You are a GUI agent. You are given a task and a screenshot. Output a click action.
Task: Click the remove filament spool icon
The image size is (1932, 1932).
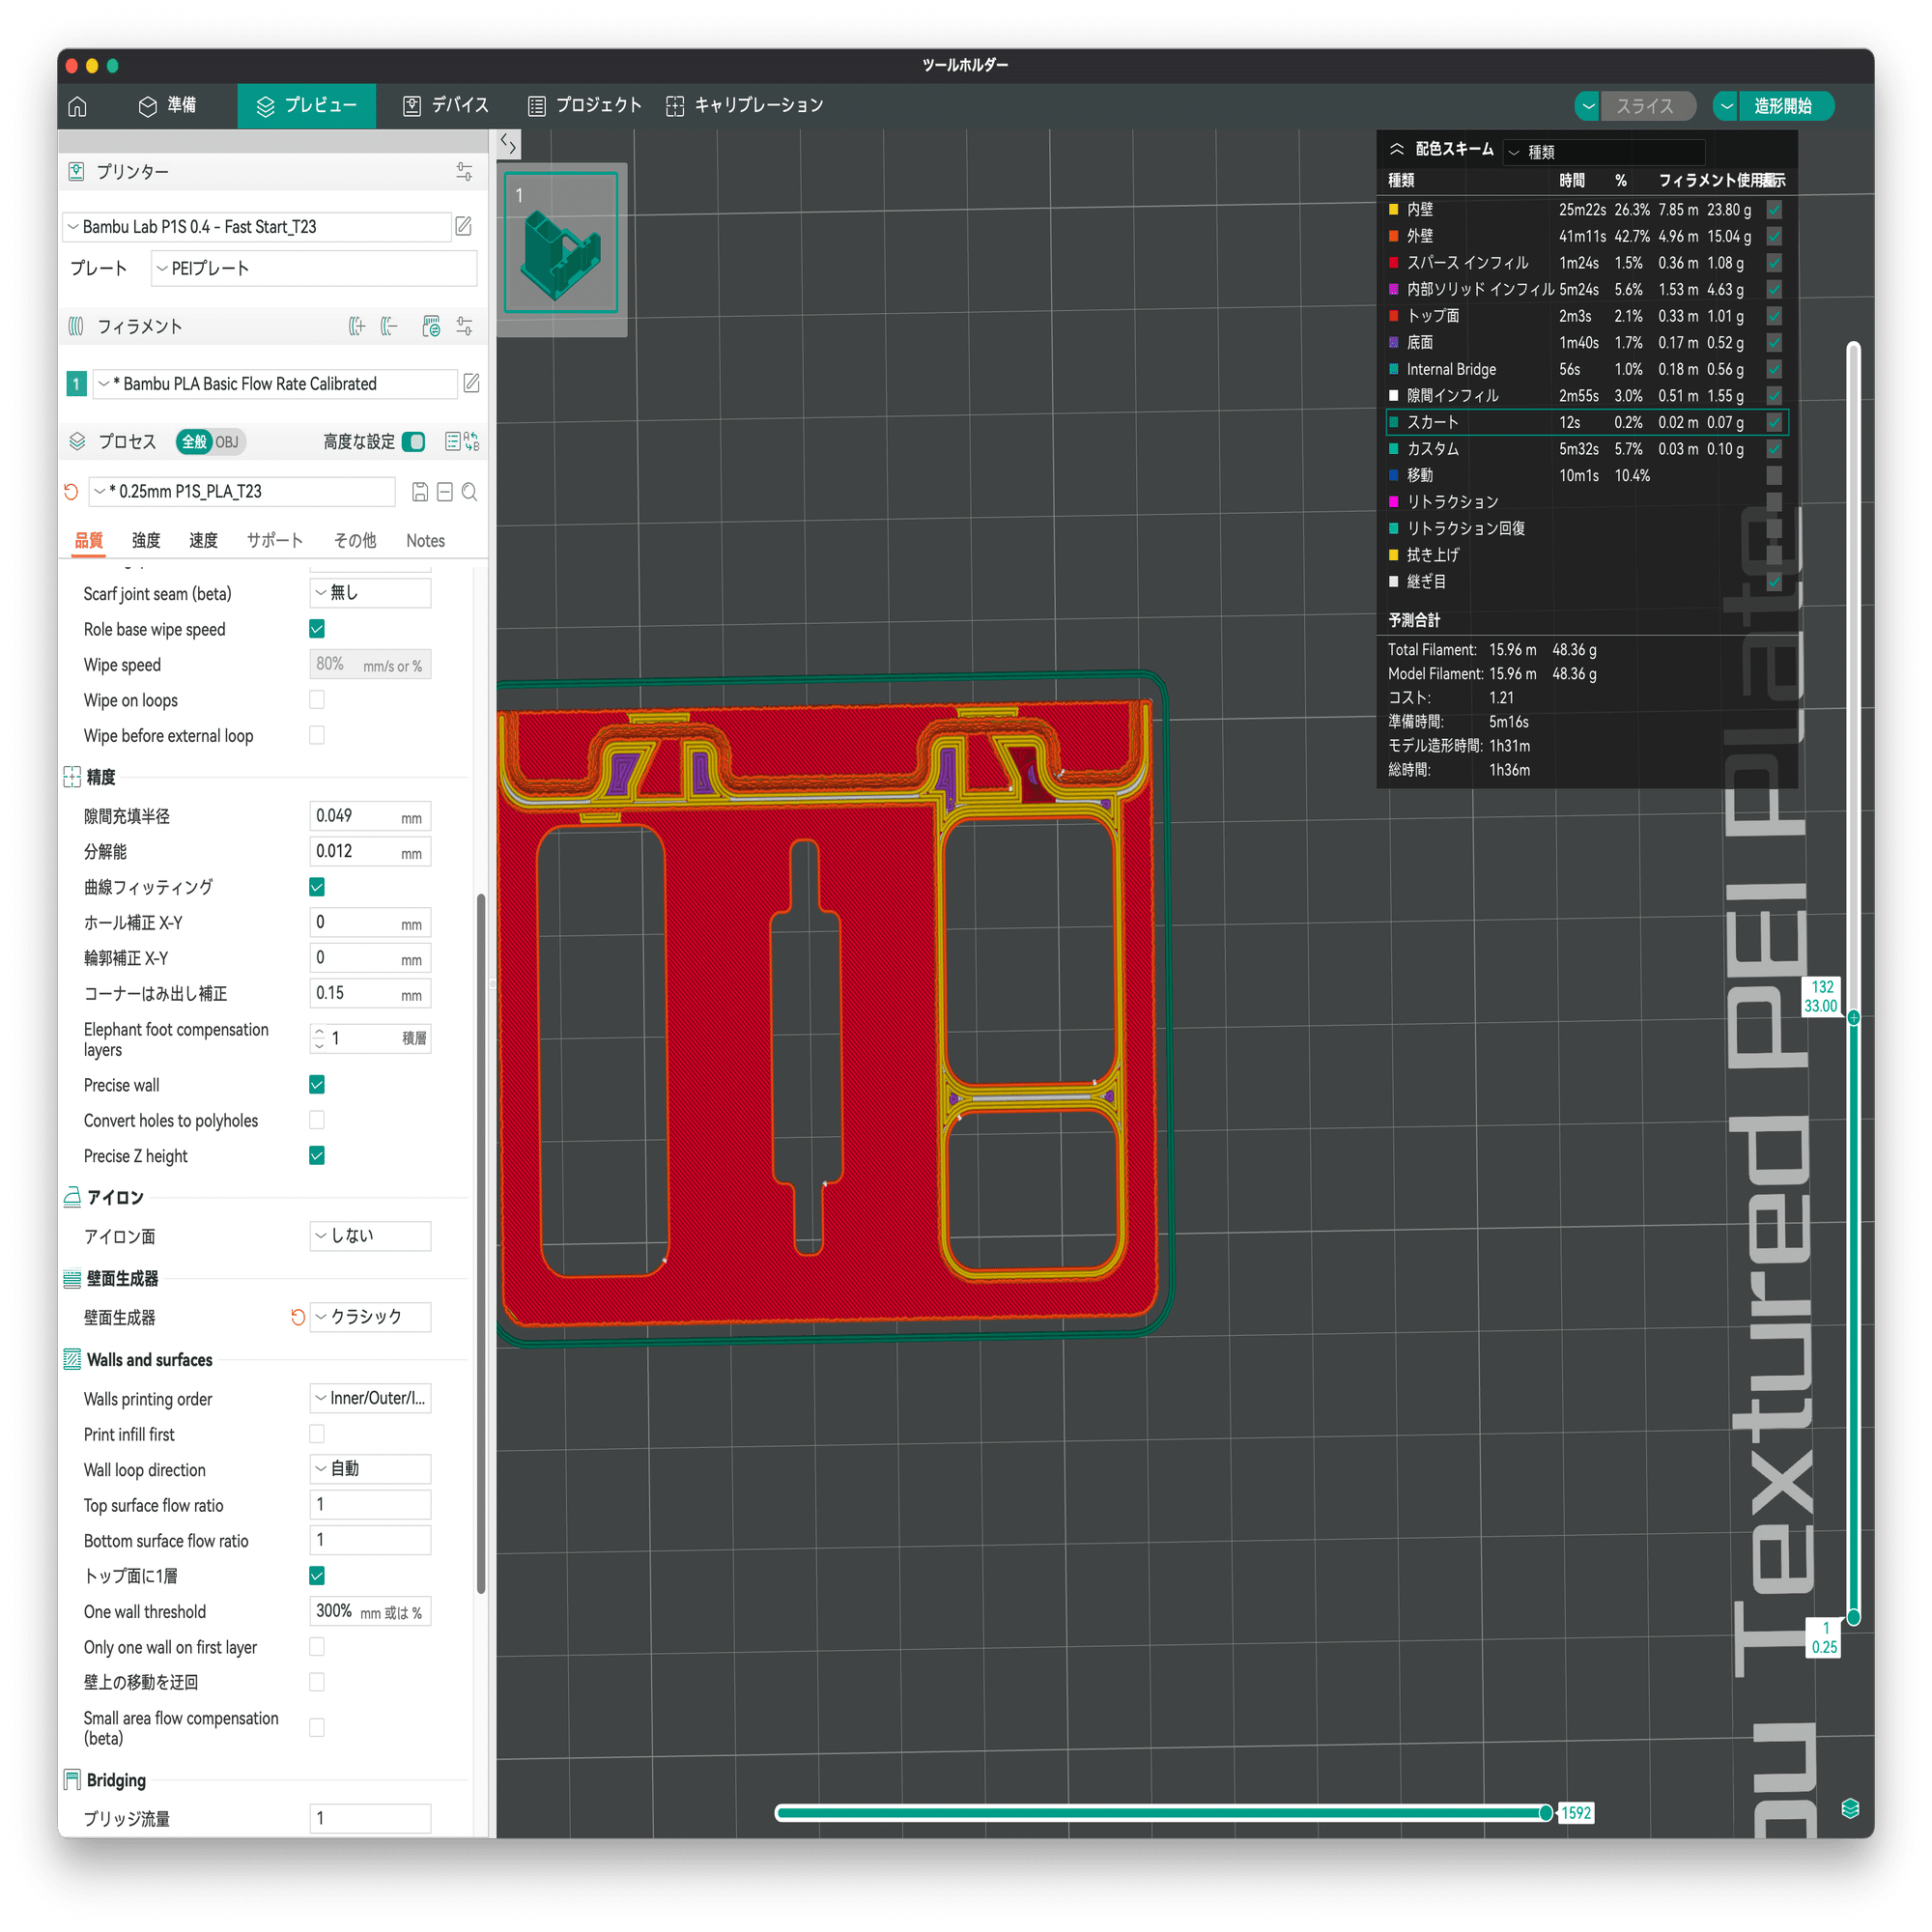390,326
